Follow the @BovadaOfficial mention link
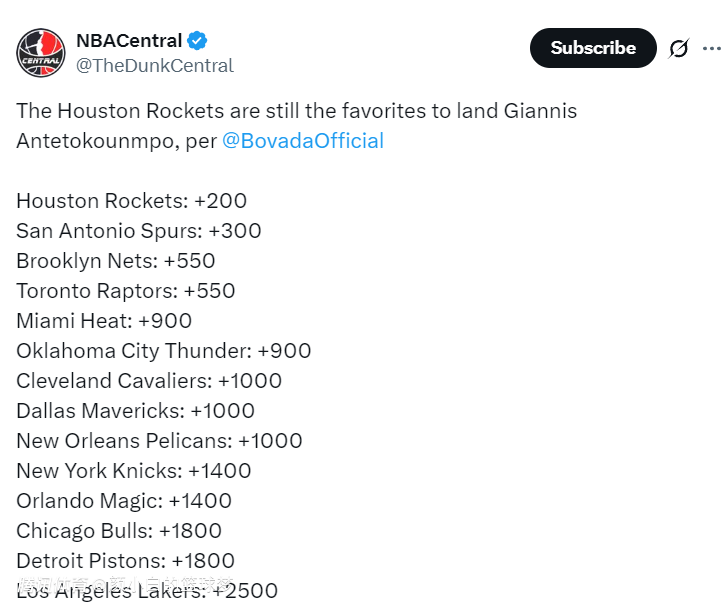The width and height of the screenshot is (724, 609). click(303, 141)
